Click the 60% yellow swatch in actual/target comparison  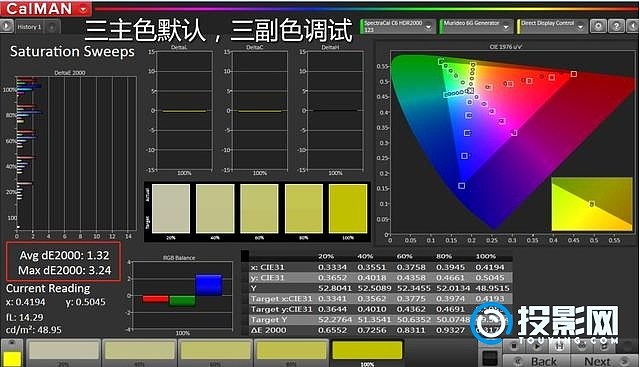pos(259,209)
